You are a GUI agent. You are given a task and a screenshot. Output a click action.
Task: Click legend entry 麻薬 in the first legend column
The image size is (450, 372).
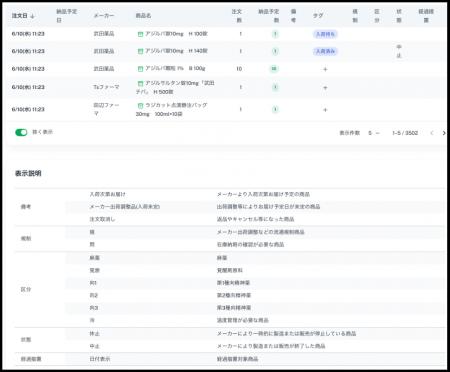click(x=95, y=258)
